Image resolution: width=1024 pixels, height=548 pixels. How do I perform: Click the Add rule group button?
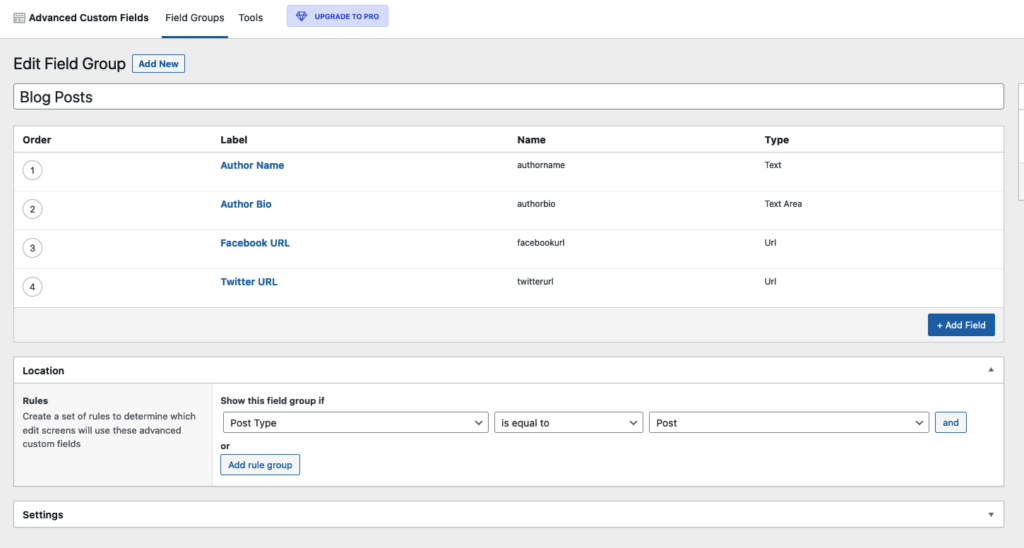click(x=260, y=465)
